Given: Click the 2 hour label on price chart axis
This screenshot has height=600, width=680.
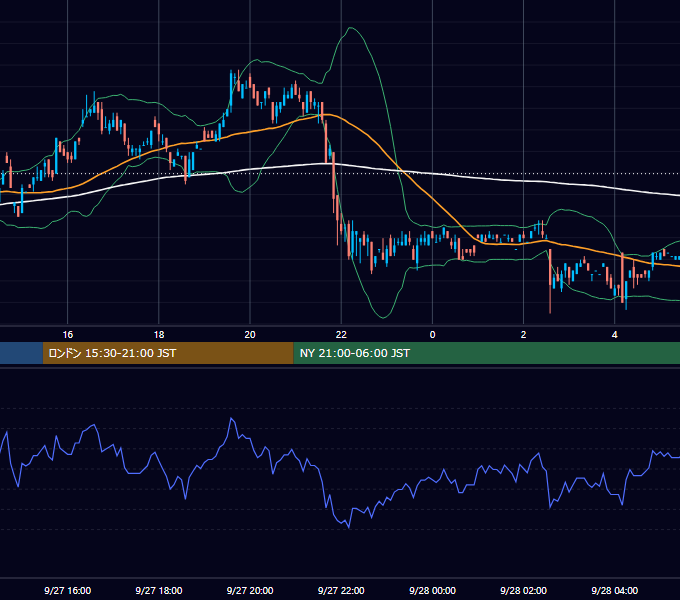Looking at the screenshot, I should [523, 335].
